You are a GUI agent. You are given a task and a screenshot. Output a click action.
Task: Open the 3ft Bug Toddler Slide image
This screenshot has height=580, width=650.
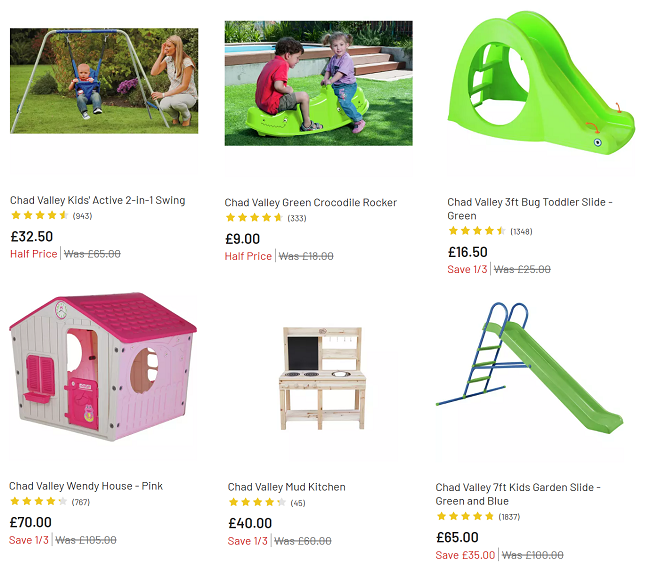click(x=541, y=83)
